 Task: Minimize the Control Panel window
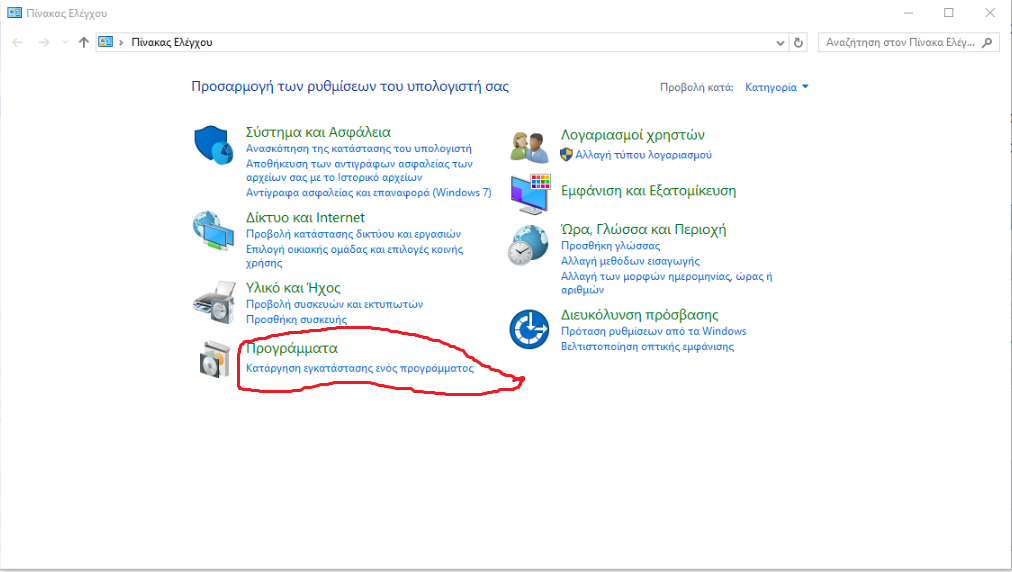[908, 13]
